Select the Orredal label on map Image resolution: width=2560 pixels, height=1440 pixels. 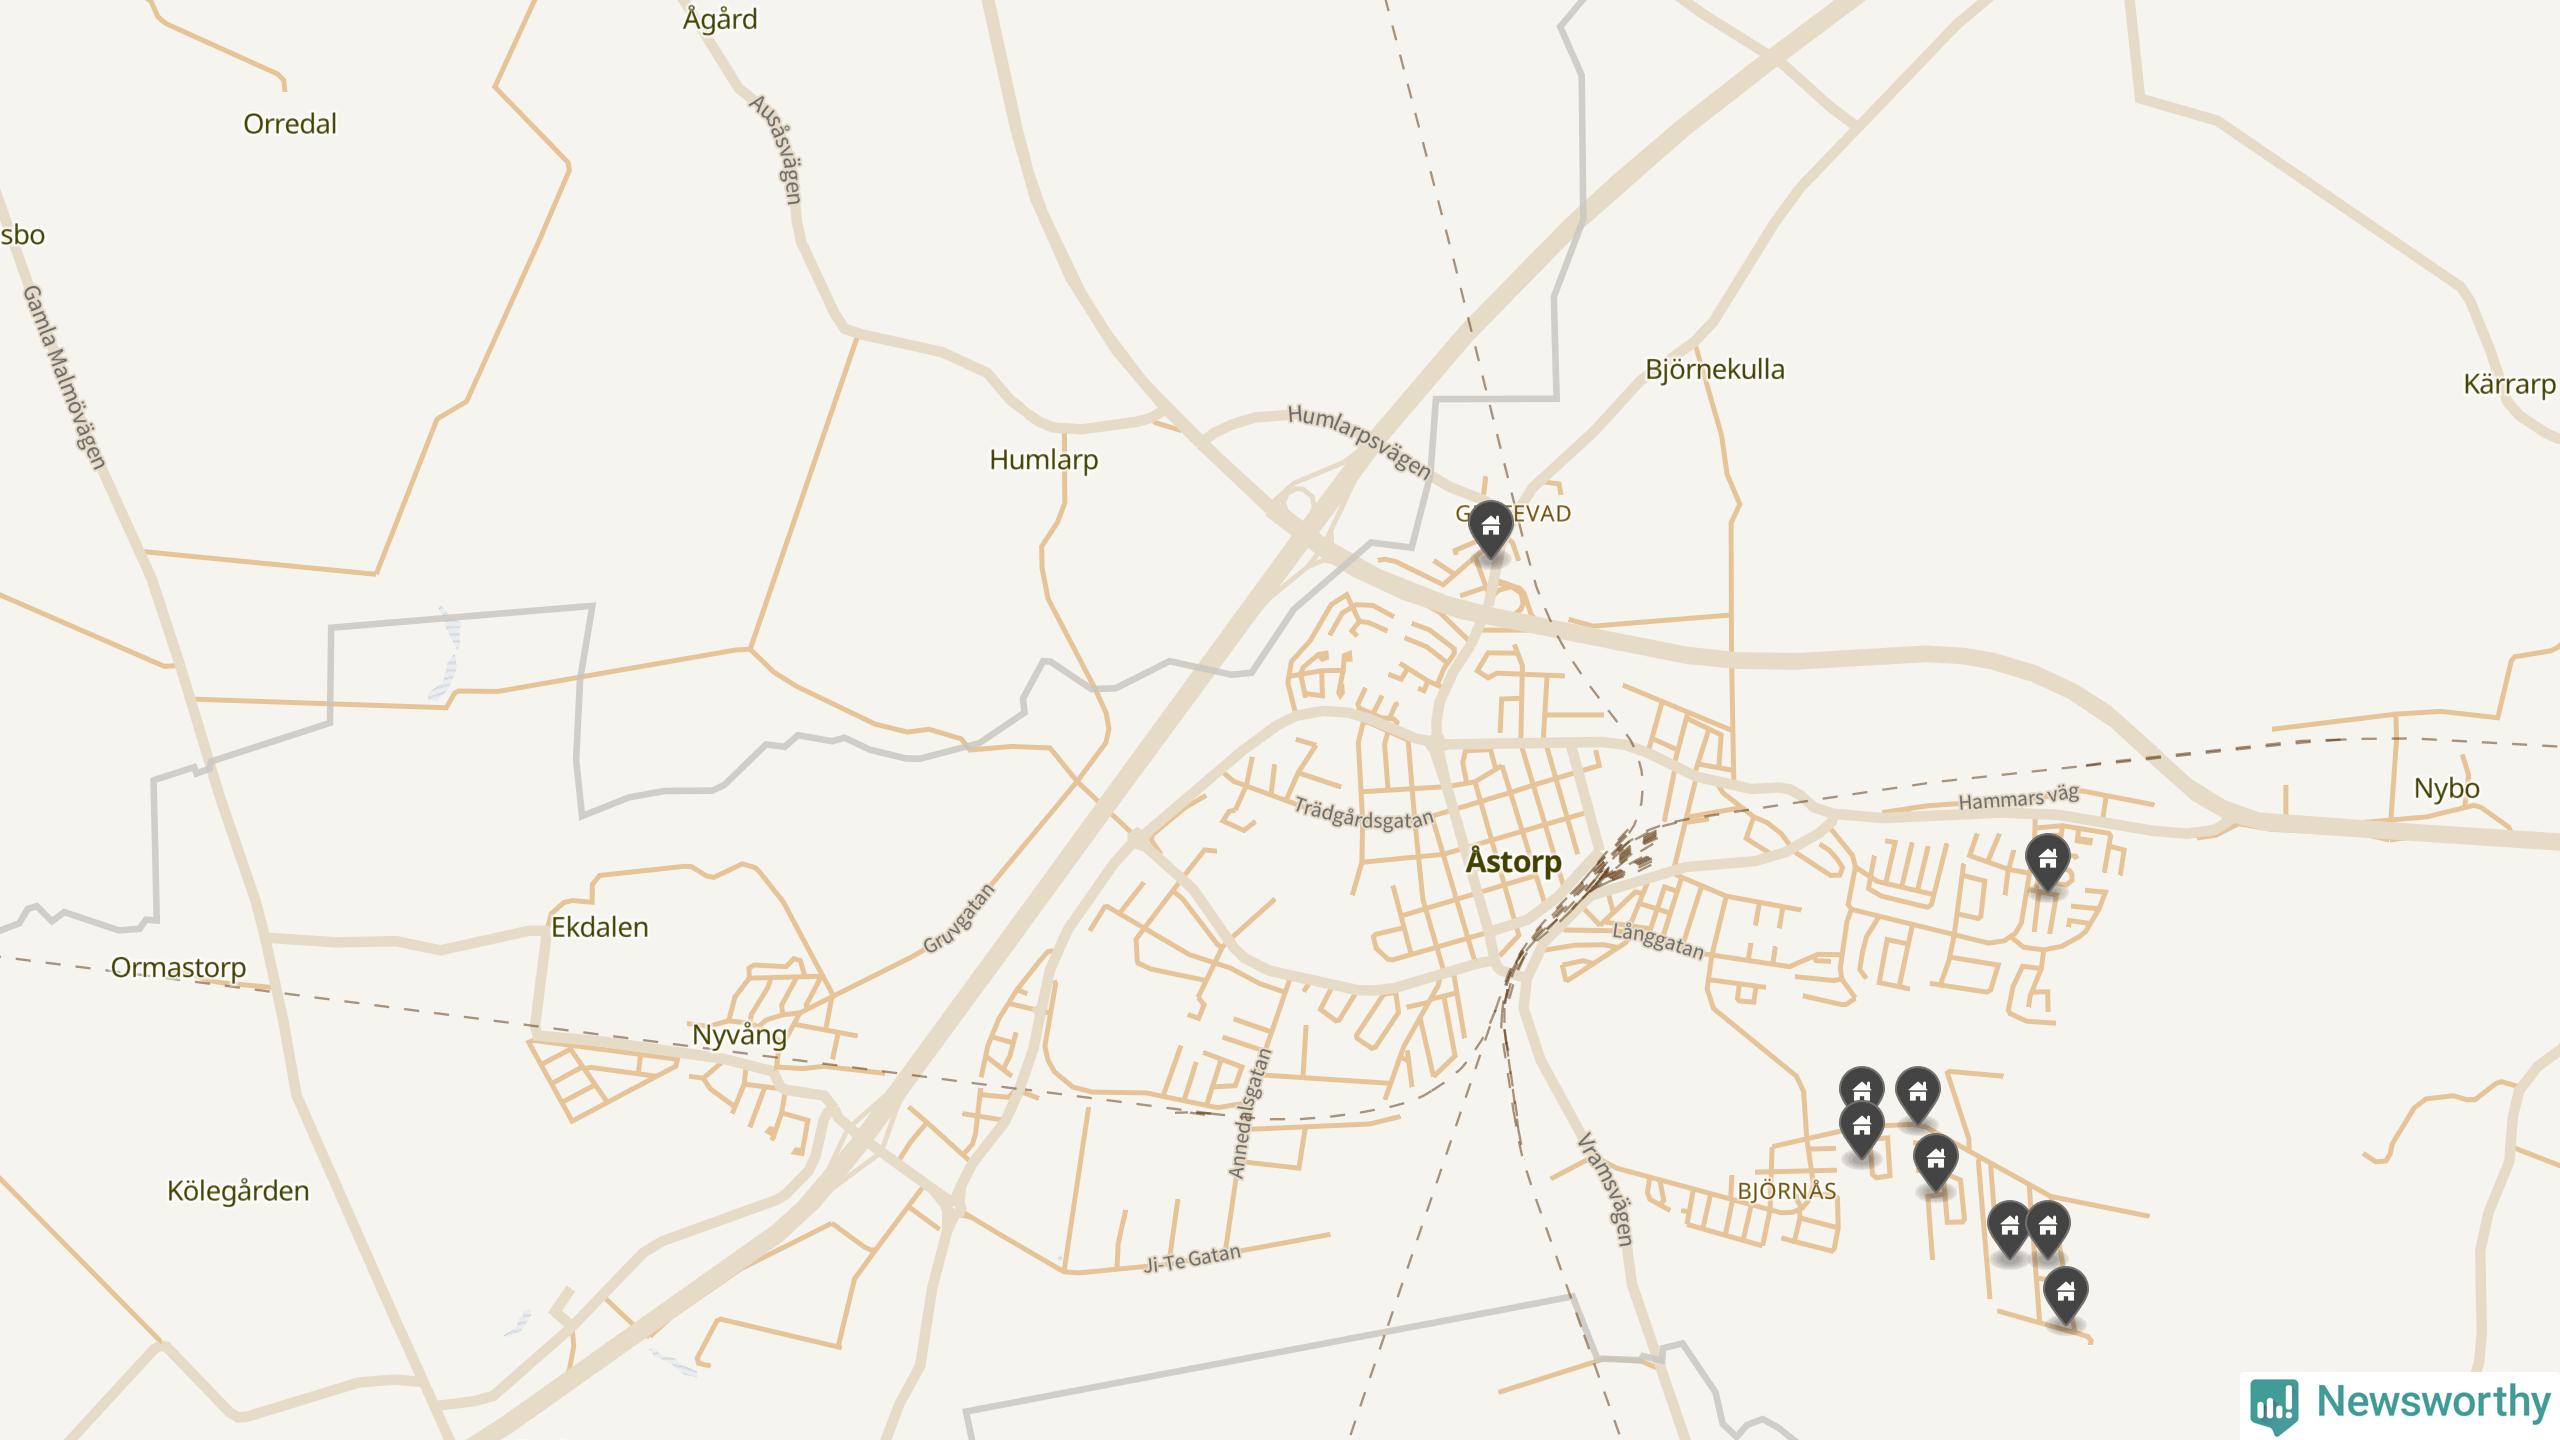(290, 124)
